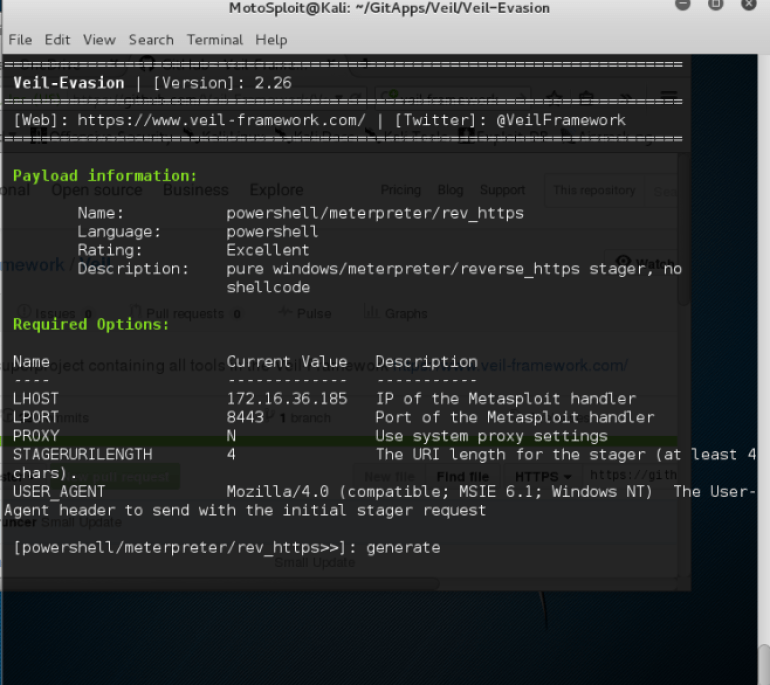This screenshot has height=685, width=770.
Task: Click the LPORT value 8443
Action: [245, 417]
